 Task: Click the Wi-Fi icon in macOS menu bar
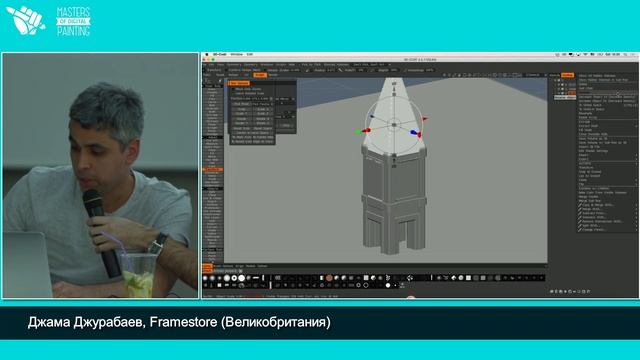[585, 54]
